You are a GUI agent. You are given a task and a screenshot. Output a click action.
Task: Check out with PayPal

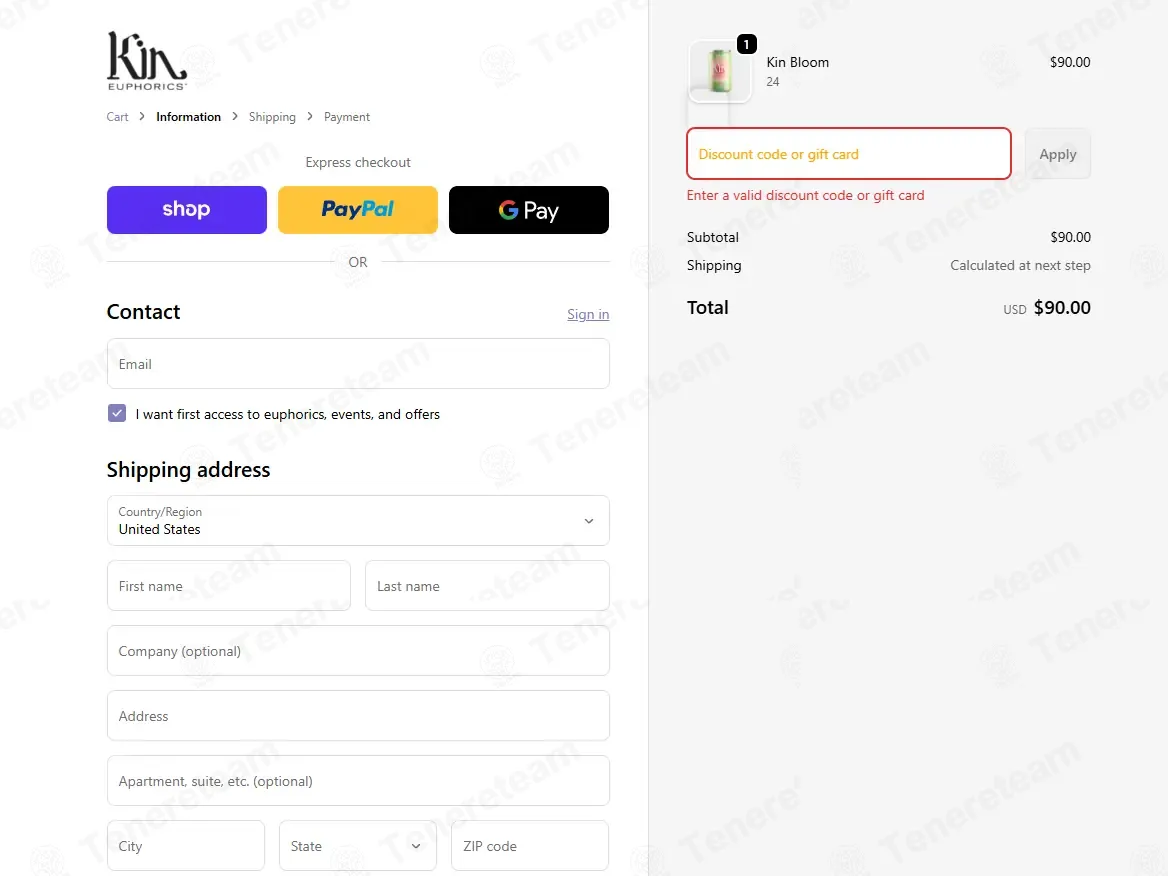(358, 210)
